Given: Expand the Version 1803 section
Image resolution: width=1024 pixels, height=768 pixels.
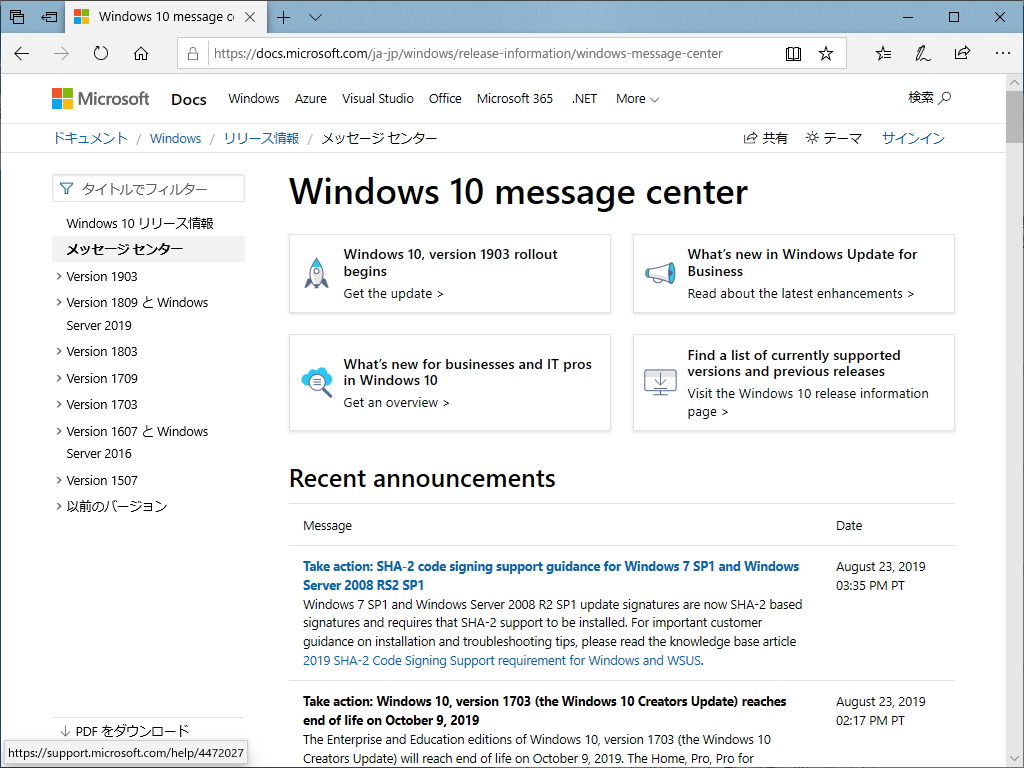Looking at the screenshot, I should tap(100, 351).
